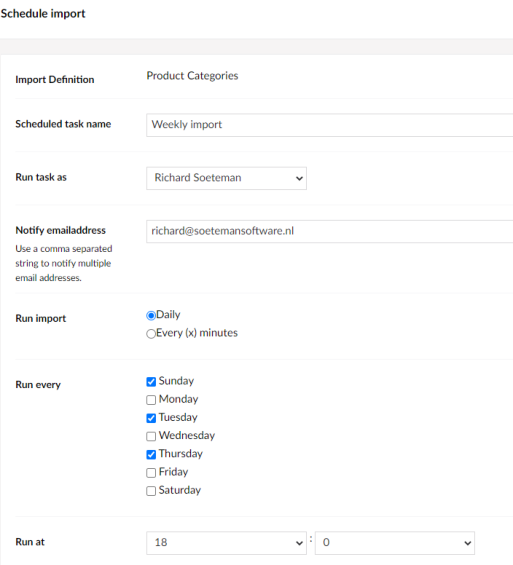The width and height of the screenshot is (513, 565).
Task: Click the Run every label
Action: click(x=38, y=385)
